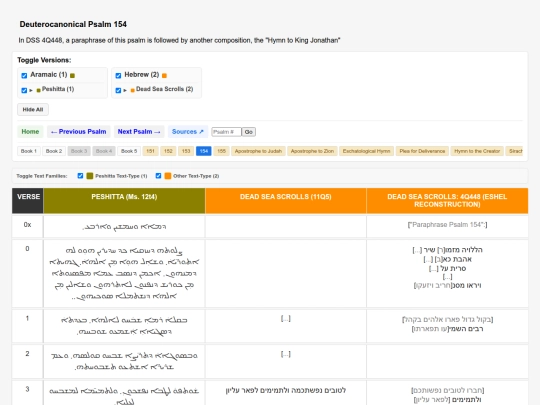Toggle the Hebrew (2) checkbox
This screenshot has height=405, width=540.
[118, 75]
